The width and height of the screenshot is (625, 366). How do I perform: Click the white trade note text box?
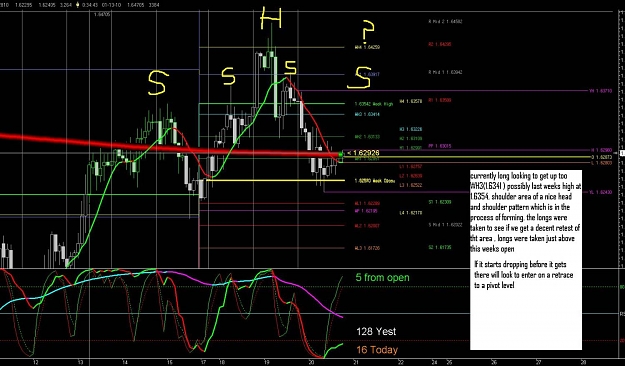tap(526, 260)
